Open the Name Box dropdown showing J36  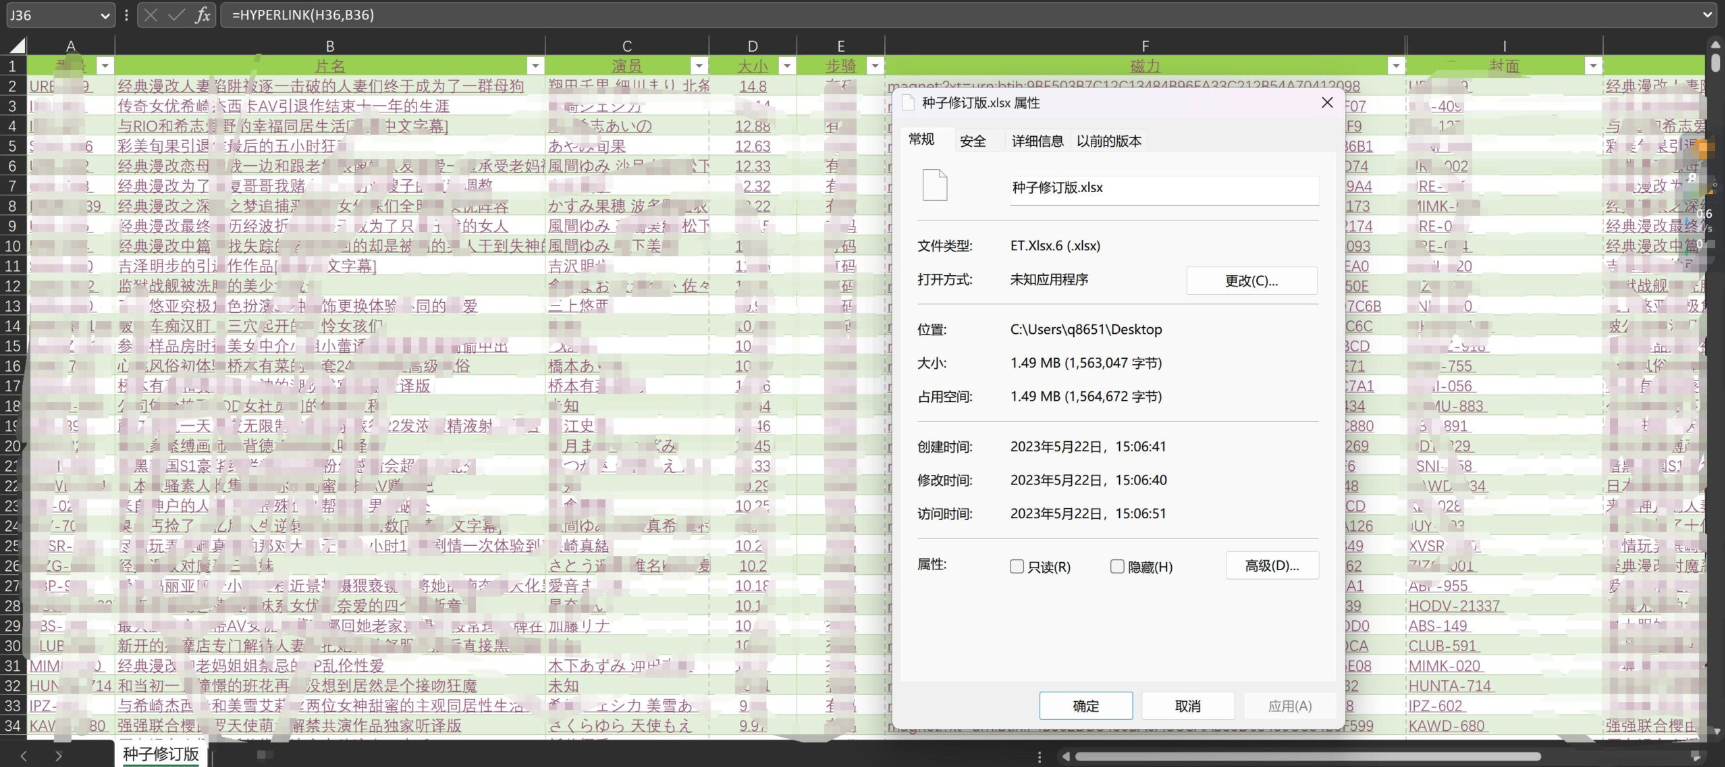(106, 15)
